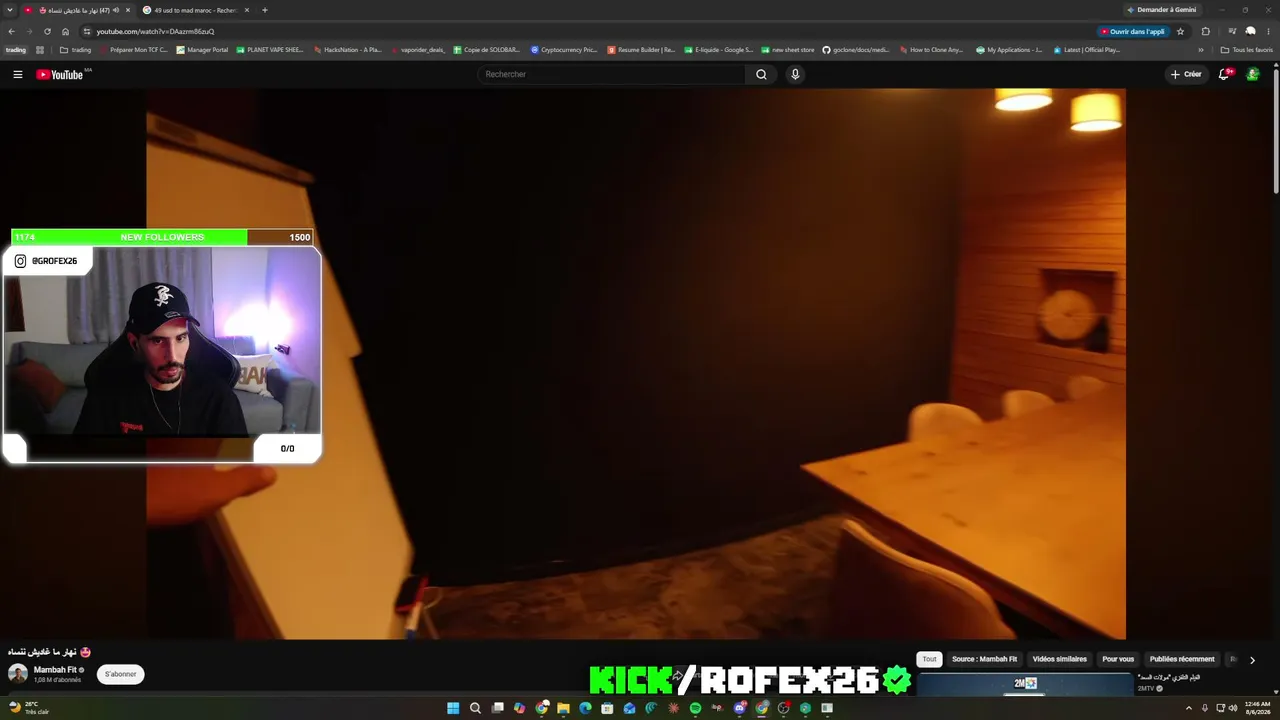Go back with the browser back arrow
The height and width of the screenshot is (720, 1280).
tap(11, 31)
